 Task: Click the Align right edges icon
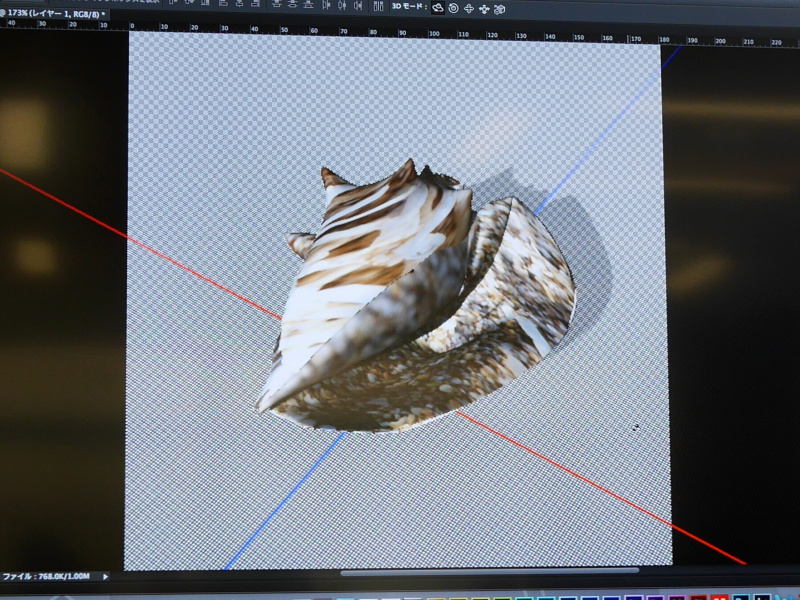(255, 4)
